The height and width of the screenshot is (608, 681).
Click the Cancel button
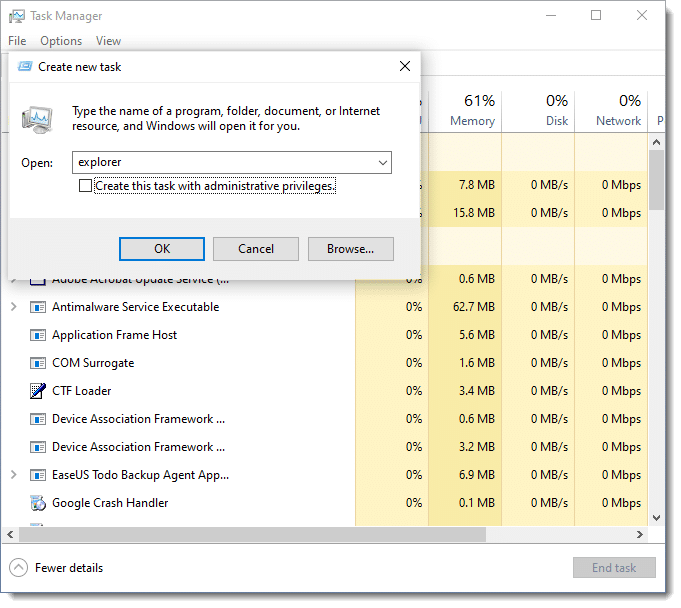click(256, 249)
